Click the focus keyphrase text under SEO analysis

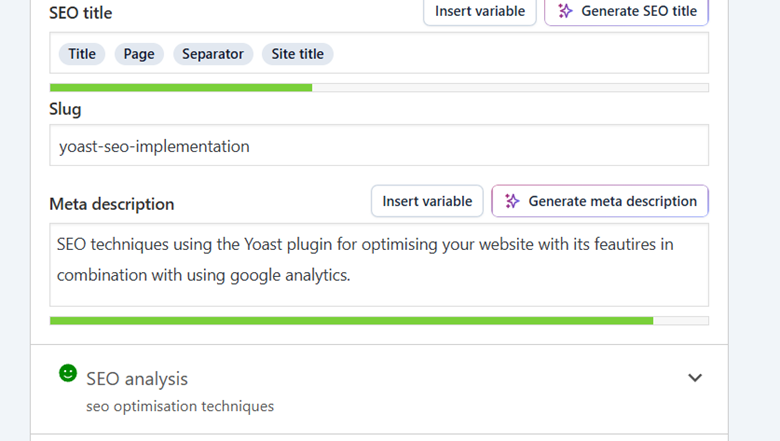click(x=180, y=406)
